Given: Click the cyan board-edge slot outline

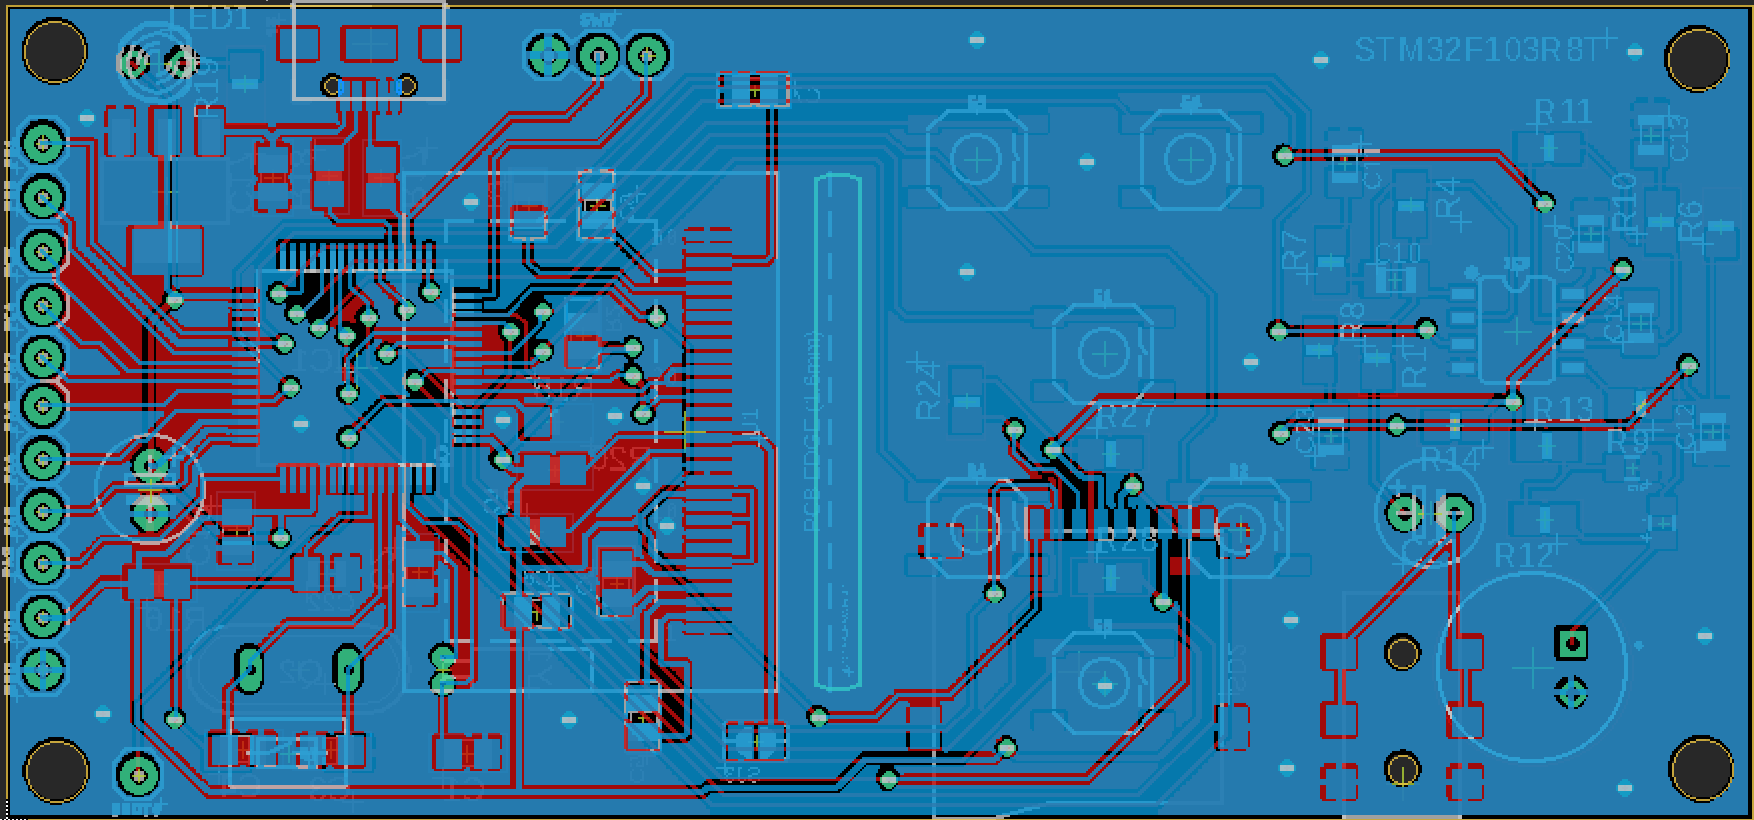Looking at the screenshot, I should (838, 432).
